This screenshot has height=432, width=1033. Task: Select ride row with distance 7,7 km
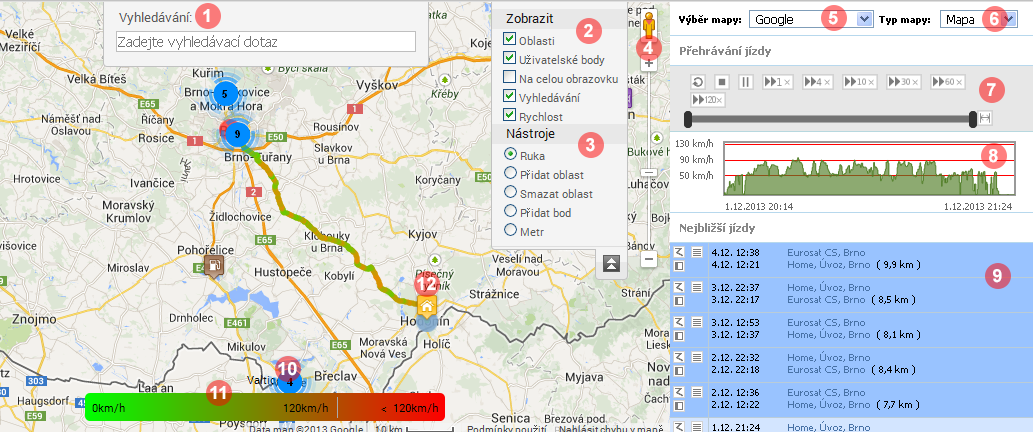[851, 398]
